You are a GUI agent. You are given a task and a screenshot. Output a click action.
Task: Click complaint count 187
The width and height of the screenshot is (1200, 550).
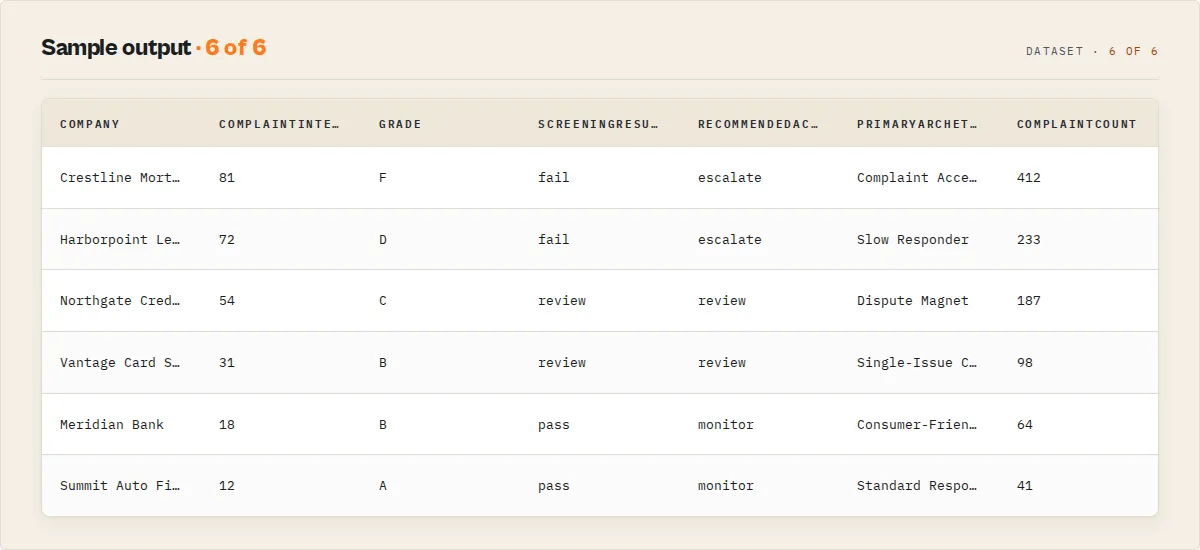(1029, 301)
